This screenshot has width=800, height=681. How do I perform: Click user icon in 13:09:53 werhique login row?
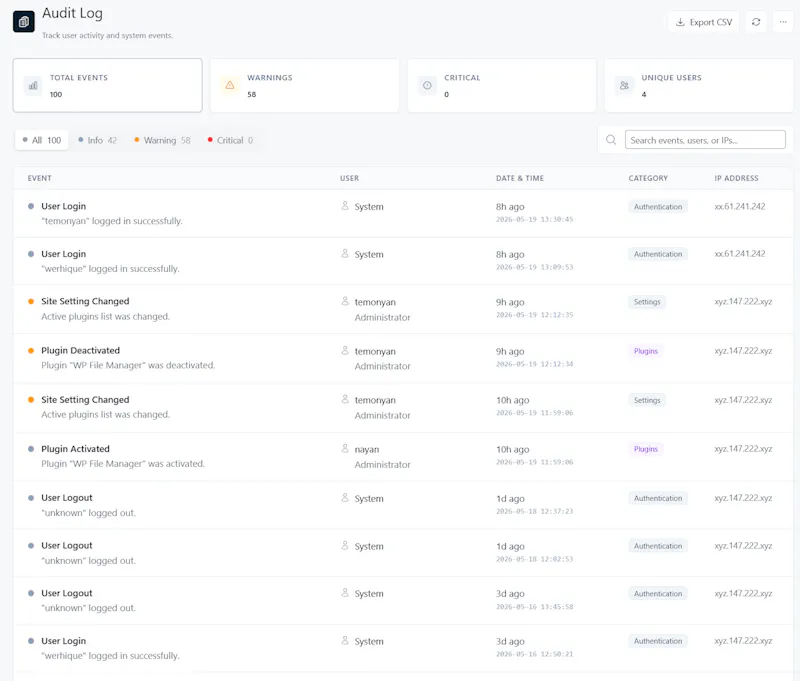click(x=345, y=254)
